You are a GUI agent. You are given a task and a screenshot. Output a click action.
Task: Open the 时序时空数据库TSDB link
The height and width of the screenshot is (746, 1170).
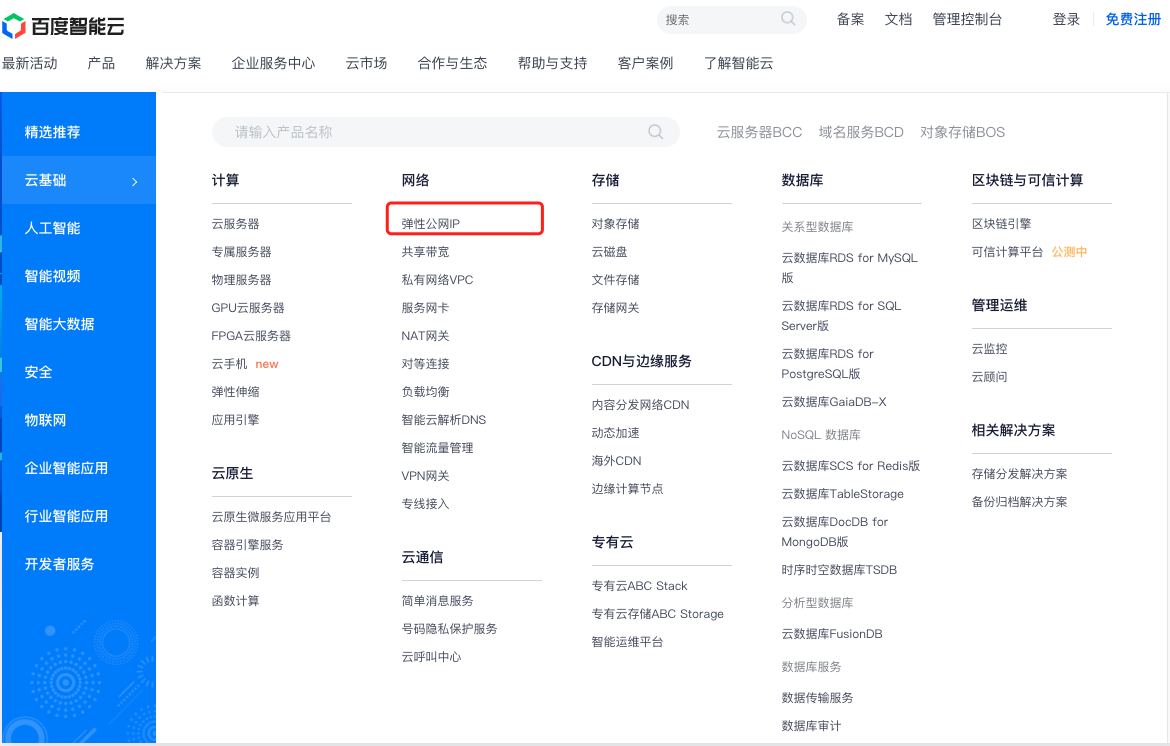click(x=839, y=570)
